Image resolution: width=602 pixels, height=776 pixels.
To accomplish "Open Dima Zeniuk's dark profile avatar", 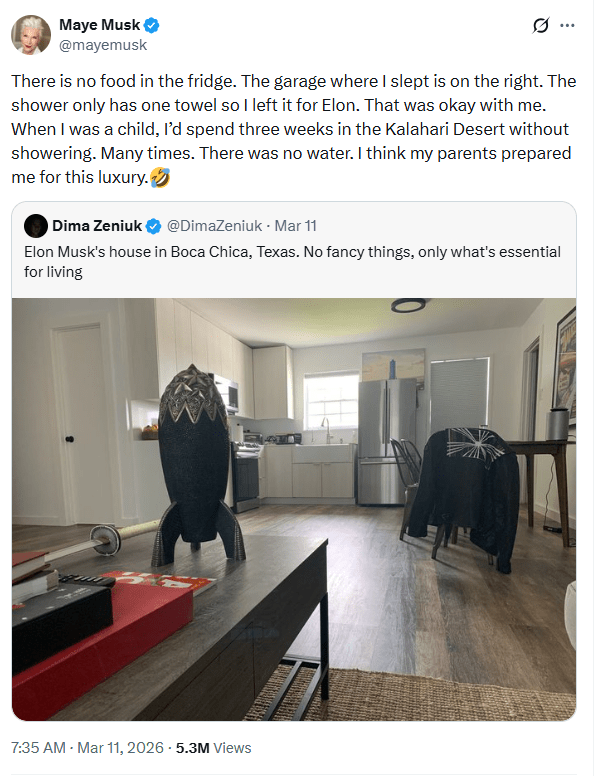I will pyautogui.click(x=36, y=226).
